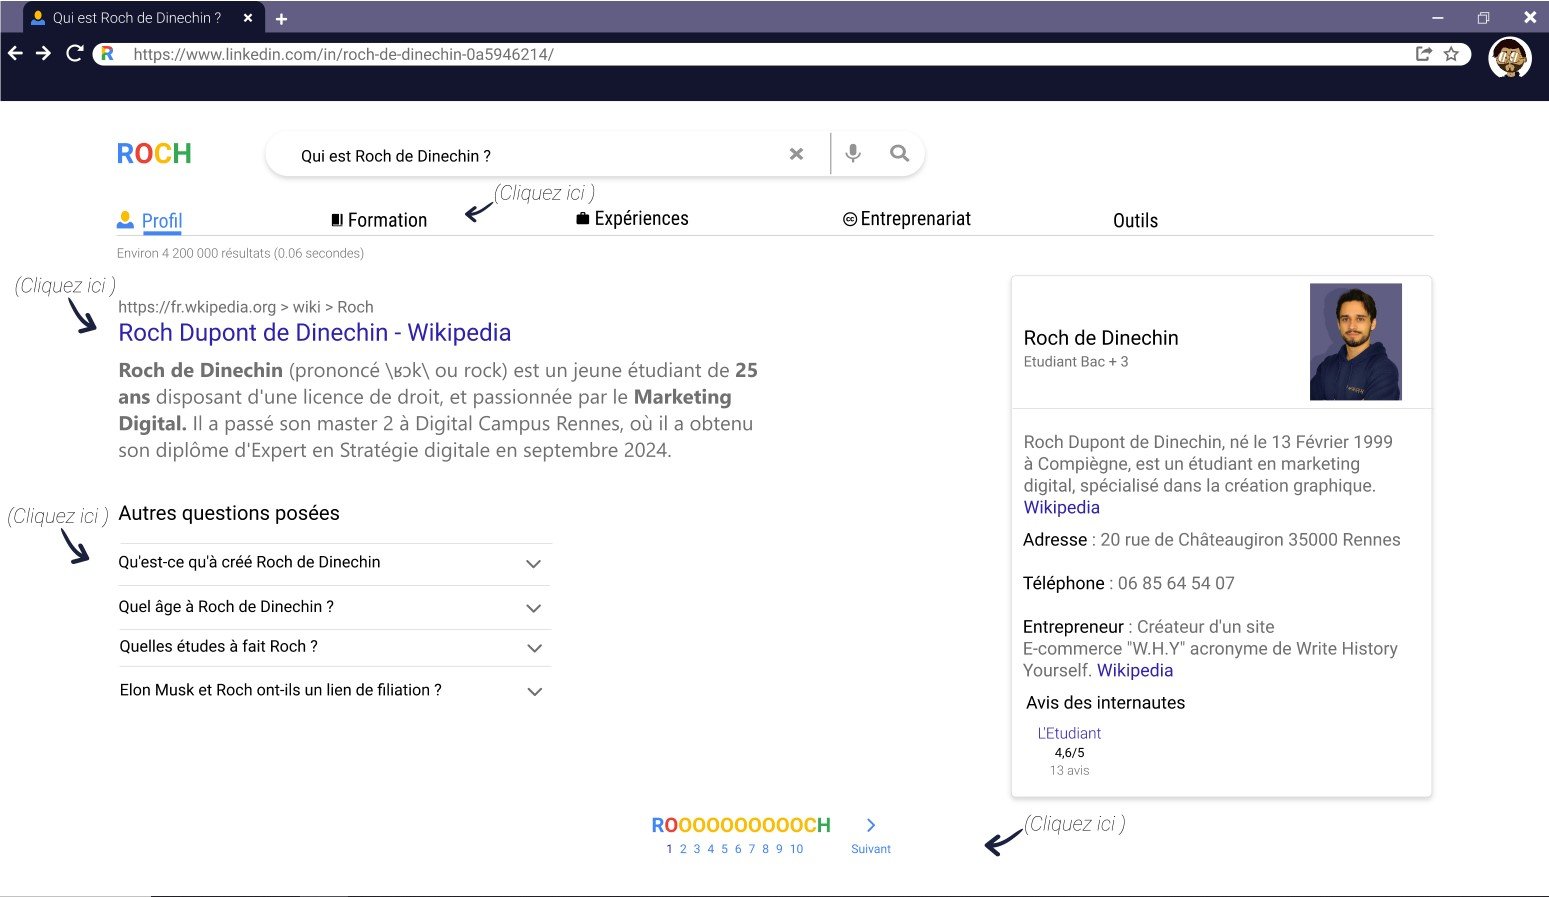This screenshot has height=897, width=1549.
Task: Go to results page 5
Action: point(724,849)
